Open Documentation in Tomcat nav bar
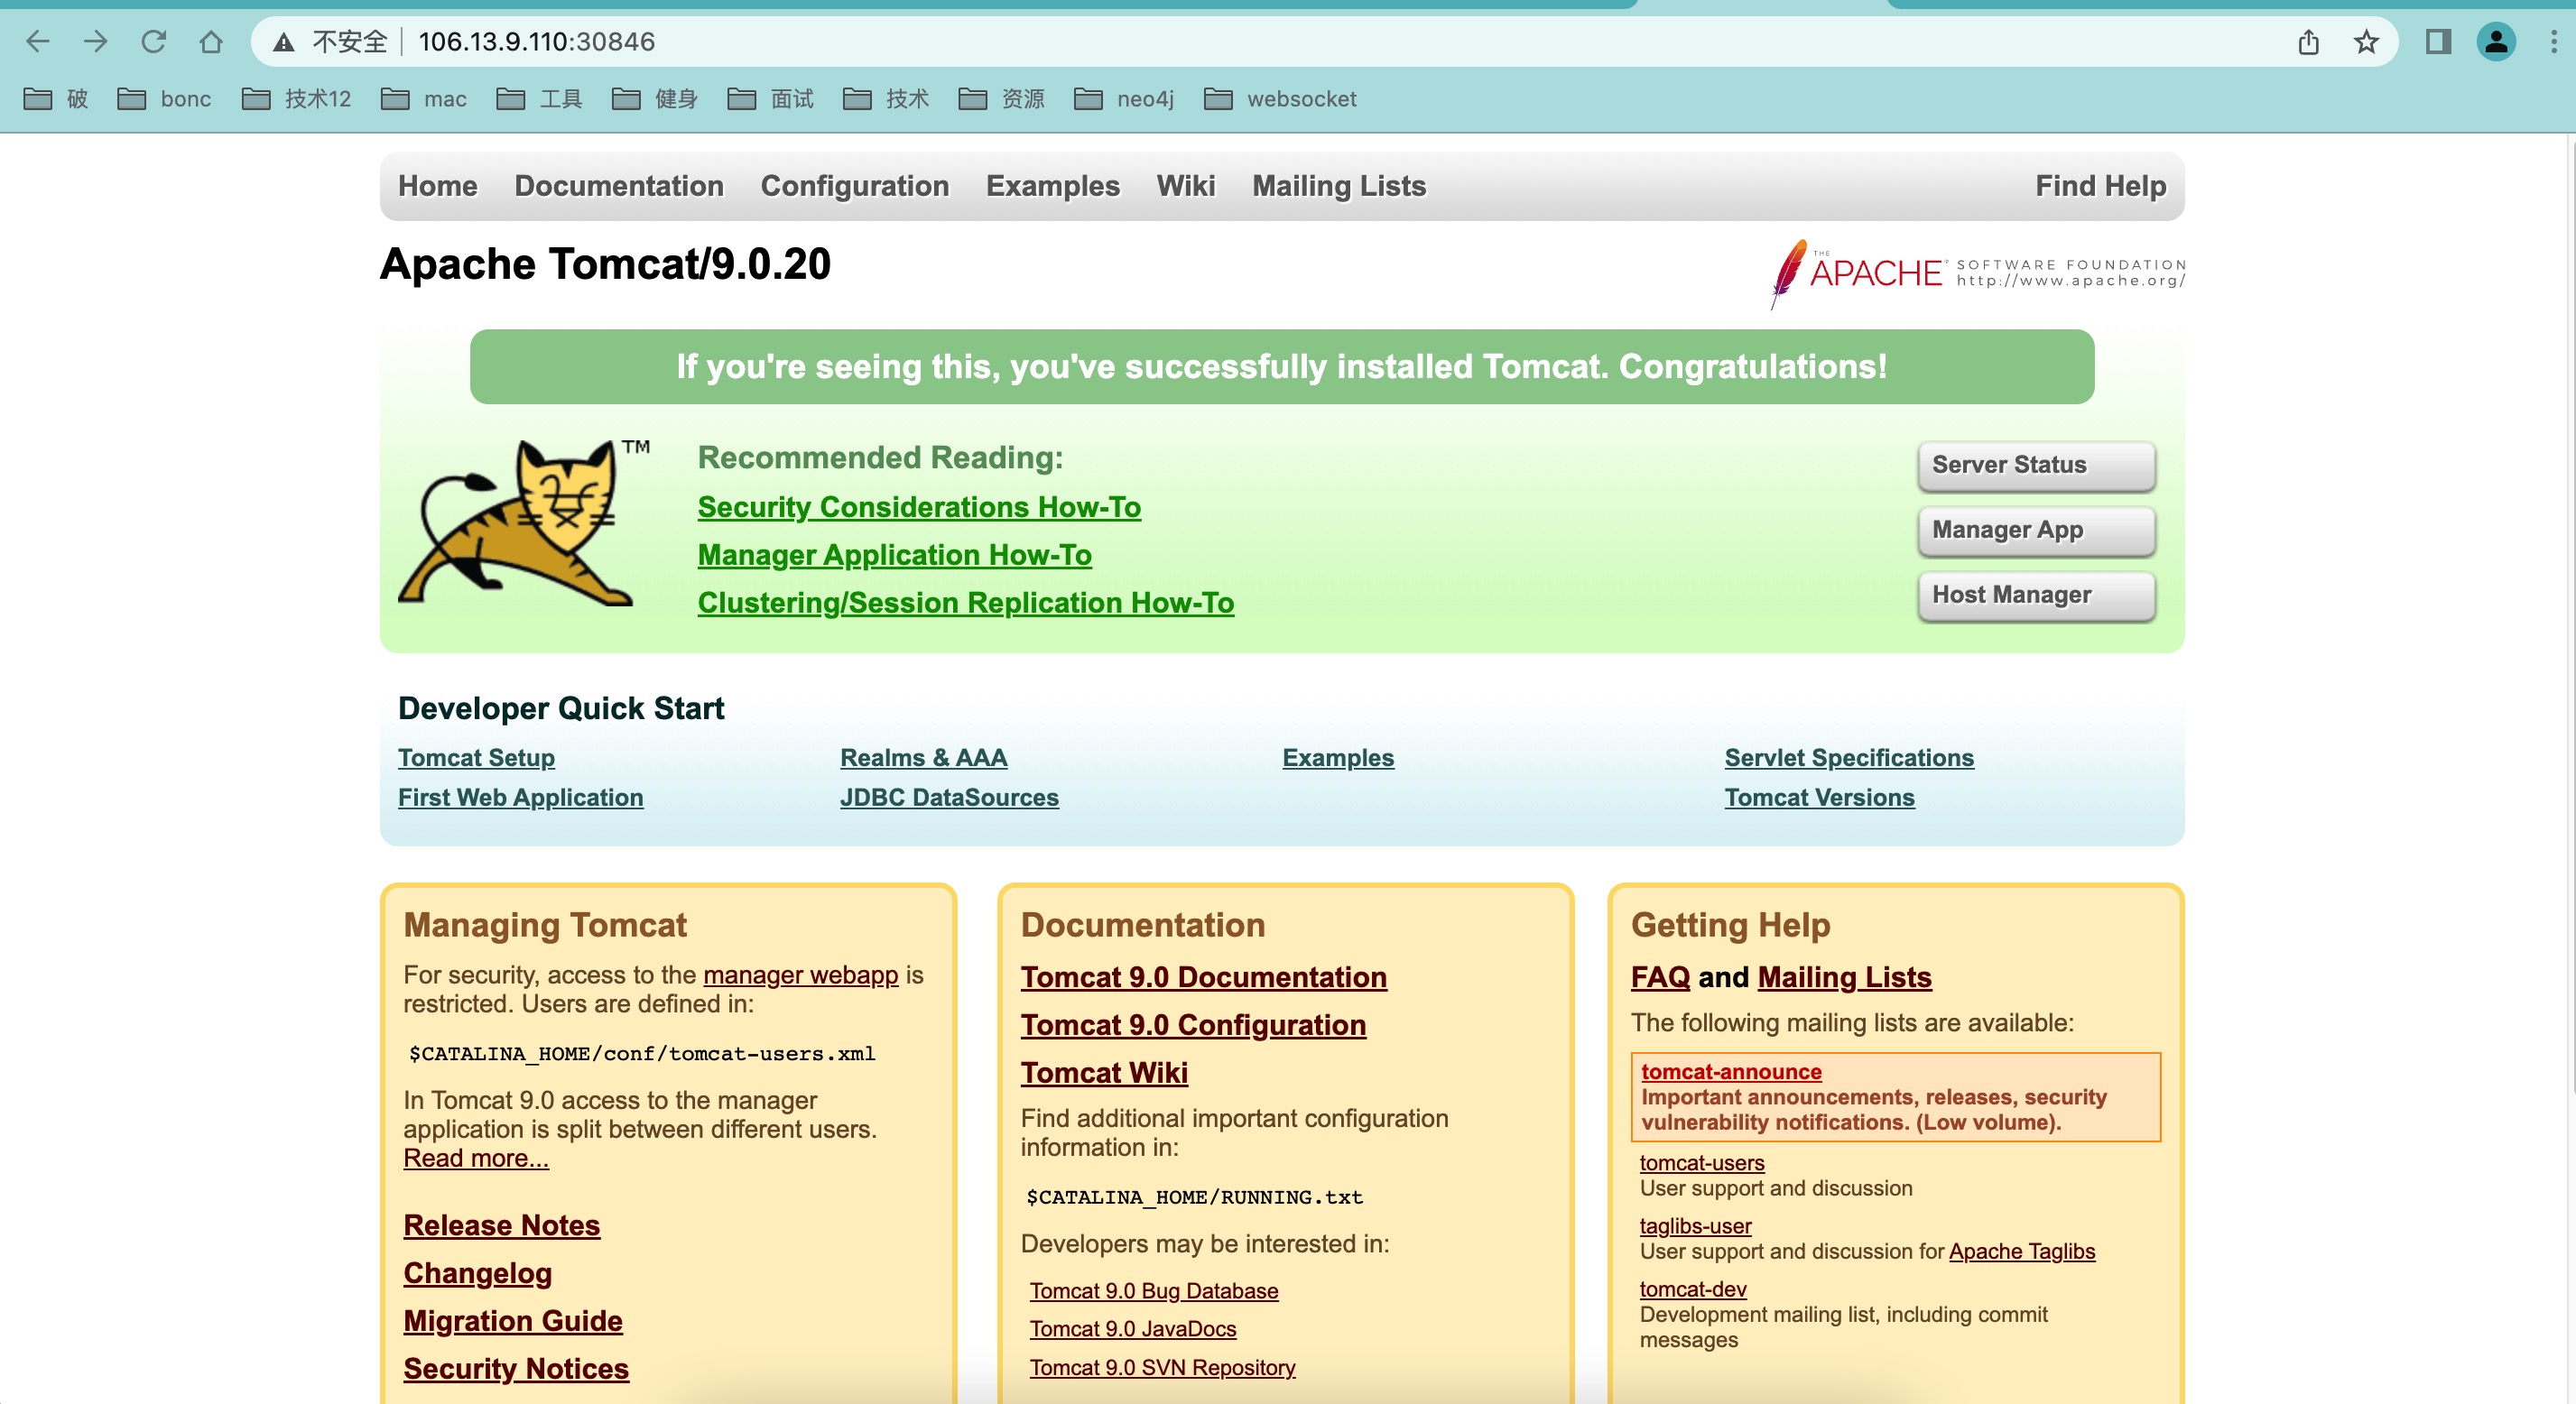 pos(619,186)
